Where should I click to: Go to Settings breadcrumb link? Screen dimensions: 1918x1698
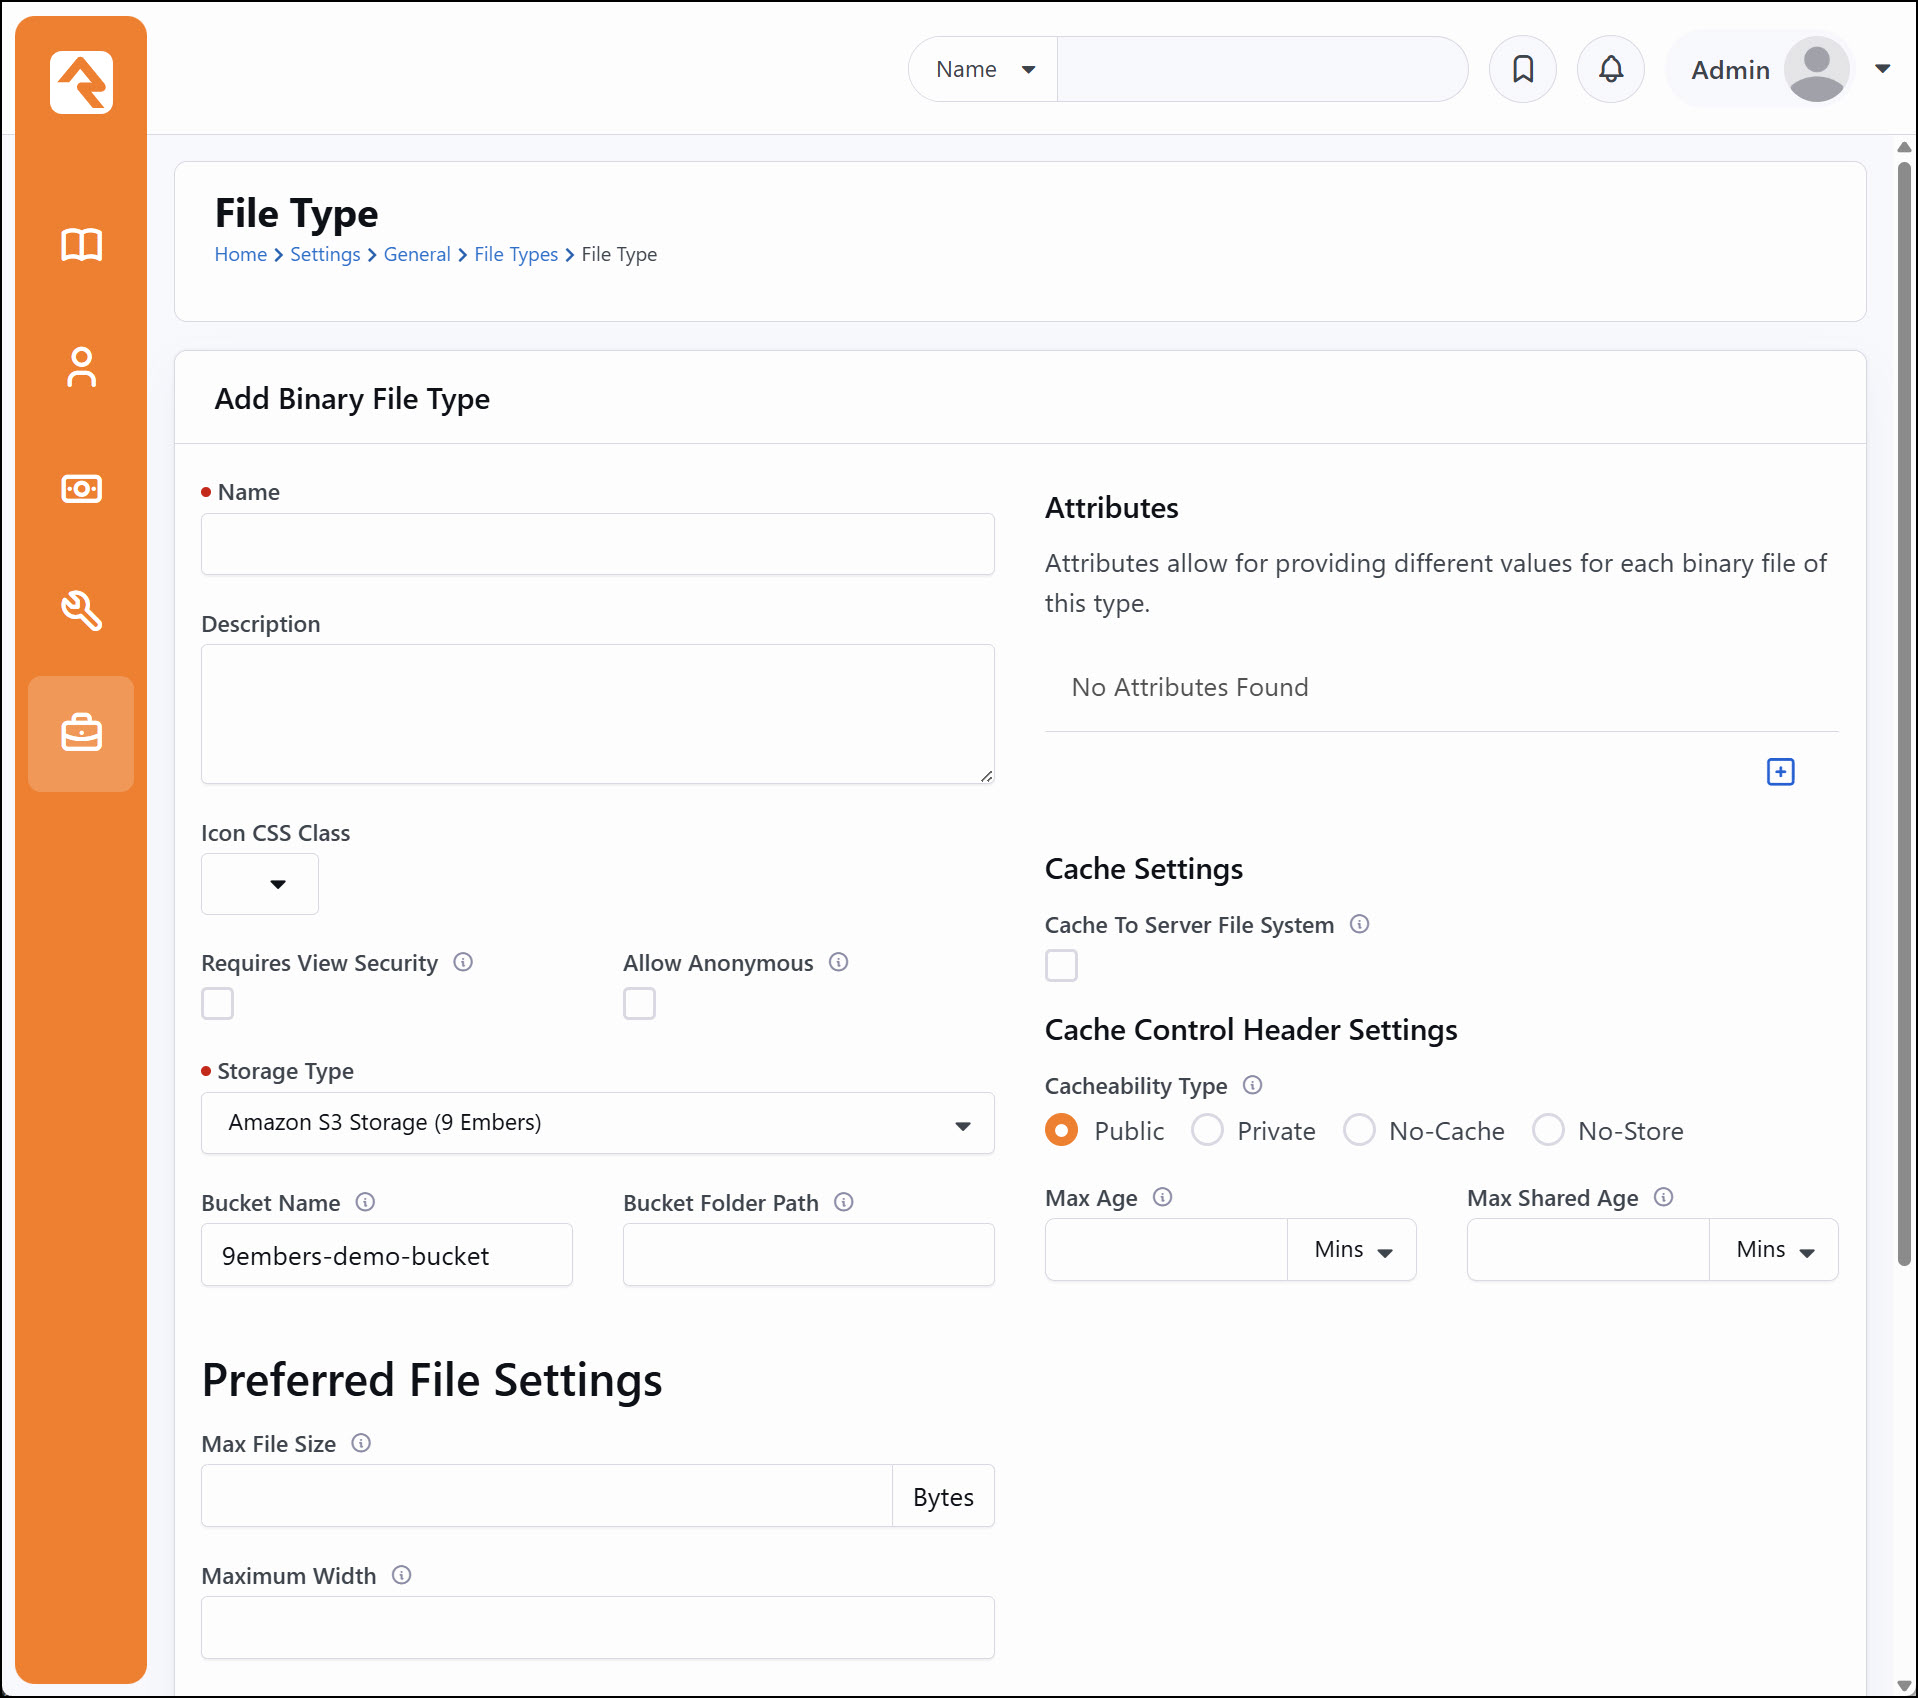(325, 254)
